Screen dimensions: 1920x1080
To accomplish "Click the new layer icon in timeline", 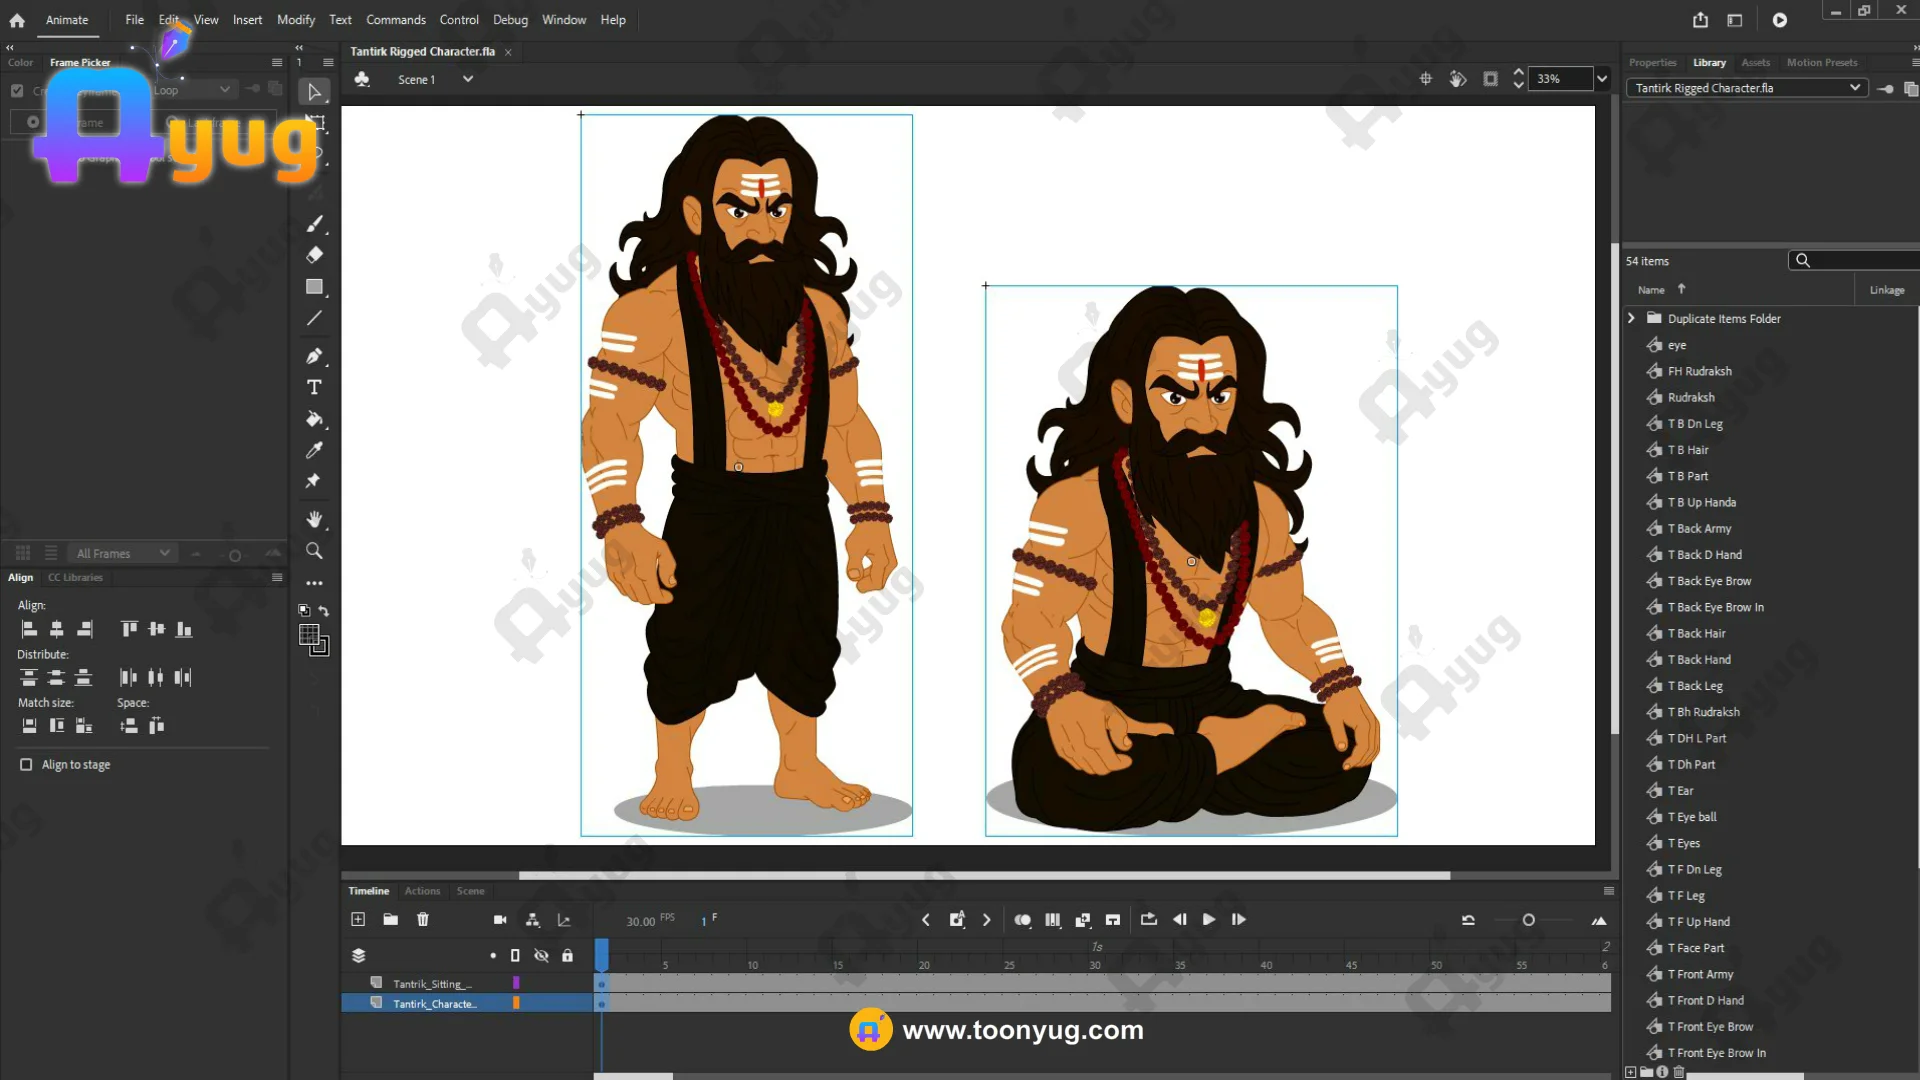I will tap(358, 919).
